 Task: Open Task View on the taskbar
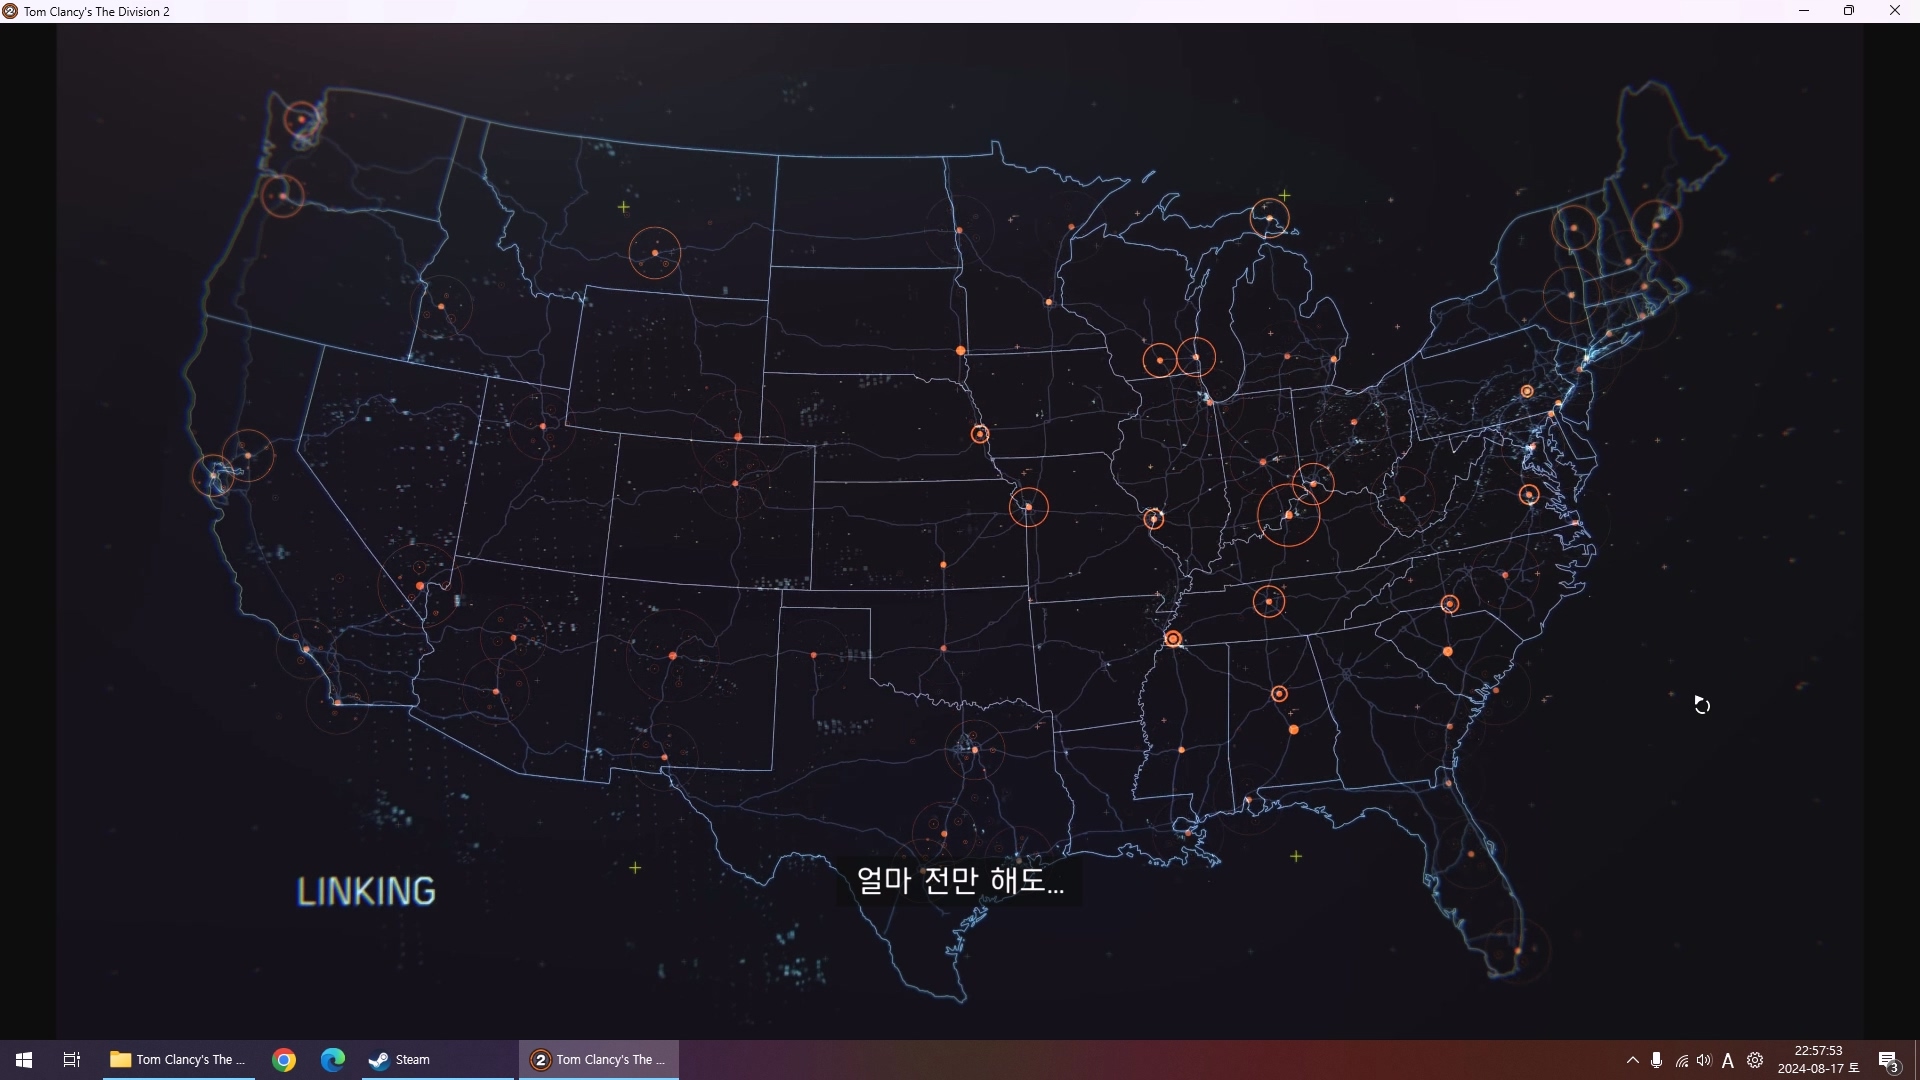(72, 1060)
